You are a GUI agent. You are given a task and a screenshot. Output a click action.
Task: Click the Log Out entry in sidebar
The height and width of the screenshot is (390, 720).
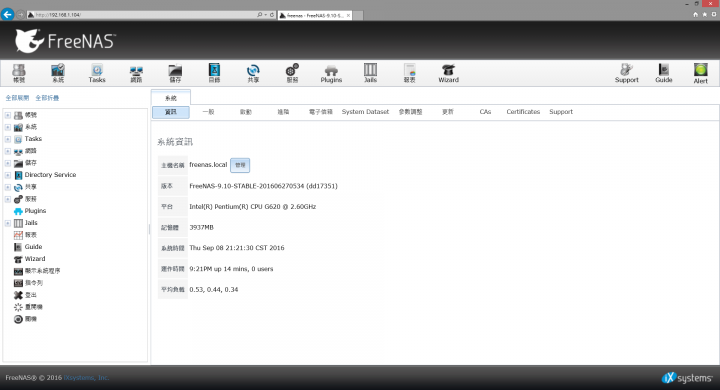(x=25, y=295)
